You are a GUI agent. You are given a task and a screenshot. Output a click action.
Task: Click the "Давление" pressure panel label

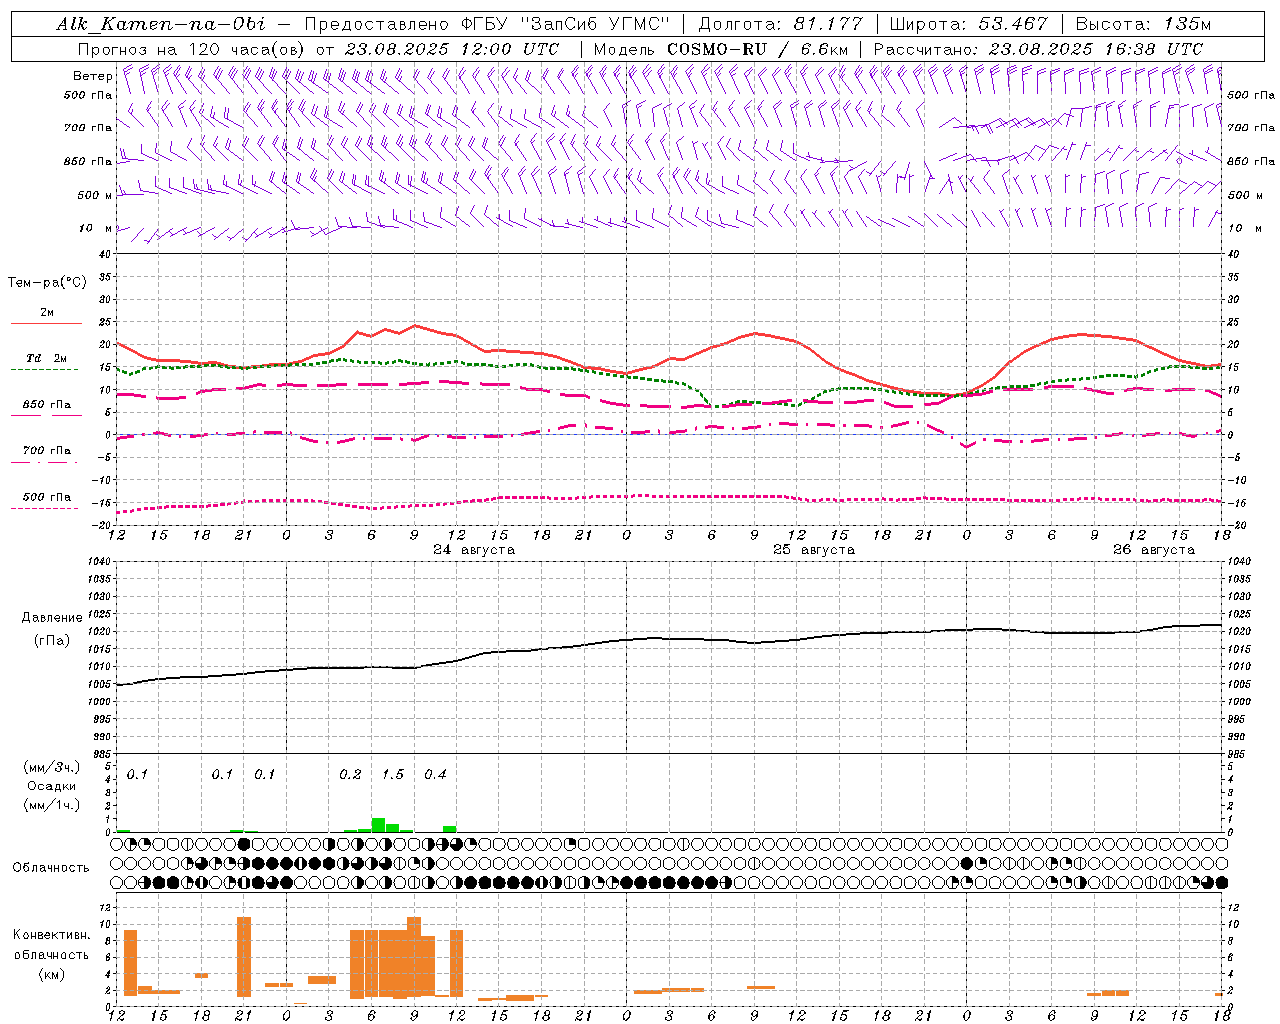pyautogui.click(x=52, y=618)
